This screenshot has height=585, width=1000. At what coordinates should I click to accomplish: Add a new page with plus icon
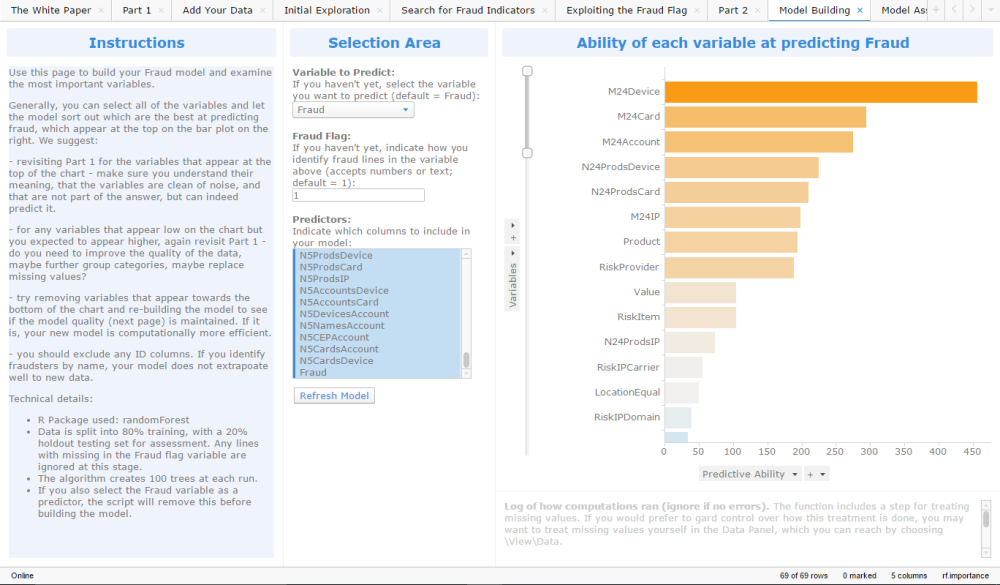click(x=936, y=10)
